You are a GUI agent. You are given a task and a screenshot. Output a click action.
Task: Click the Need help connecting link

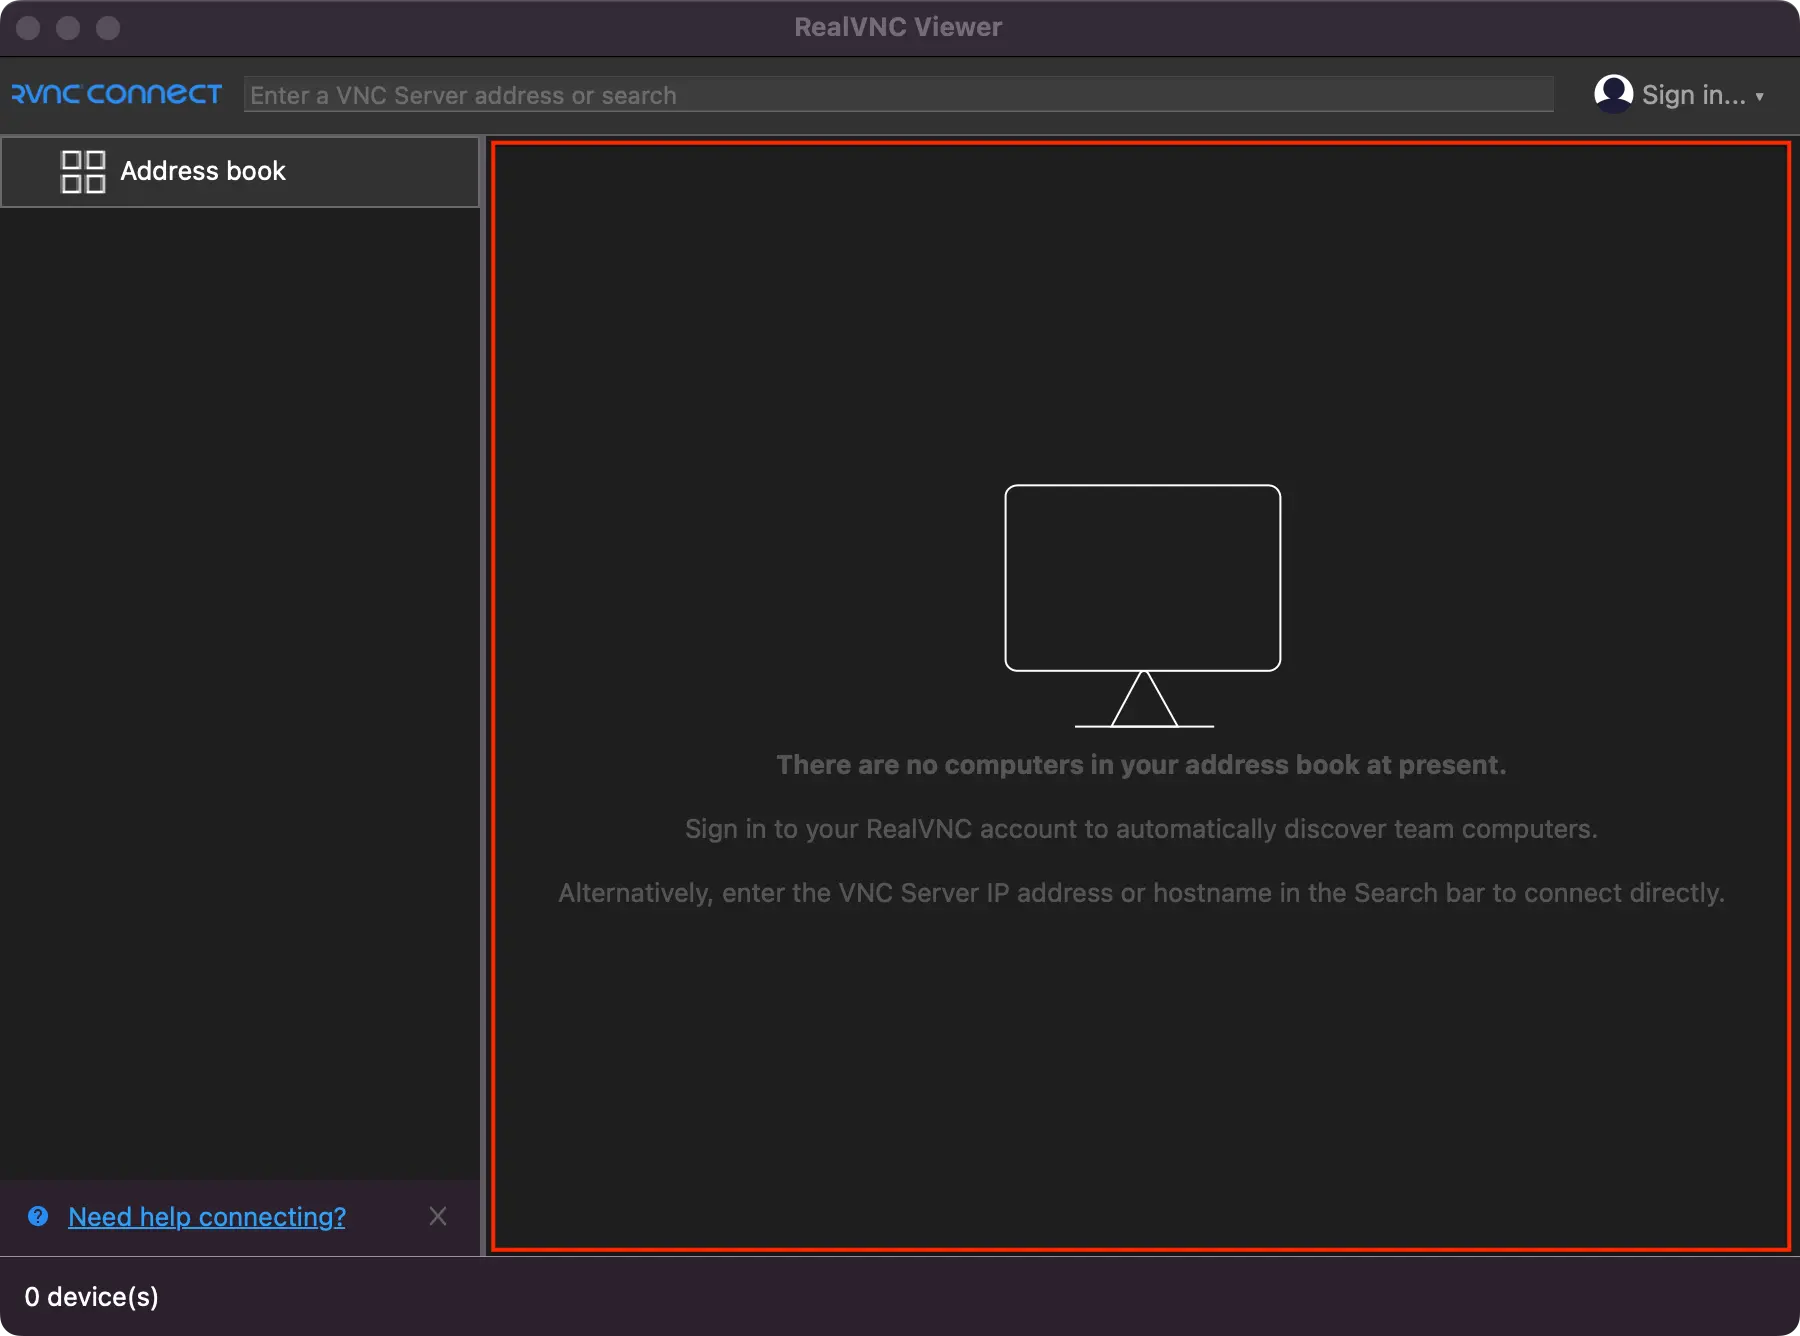point(206,1217)
